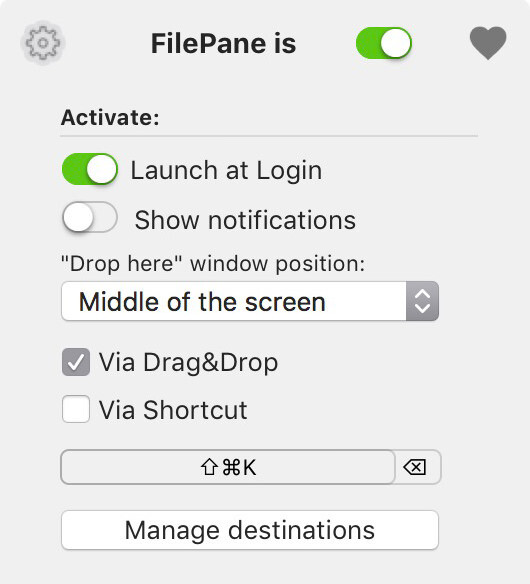The height and width of the screenshot is (584, 530).
Task: Turn off the main FilePane switch
Action: point(384,43)
